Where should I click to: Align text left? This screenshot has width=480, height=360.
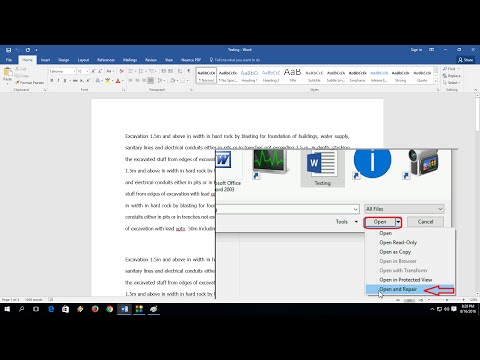[x=131, y=81]
